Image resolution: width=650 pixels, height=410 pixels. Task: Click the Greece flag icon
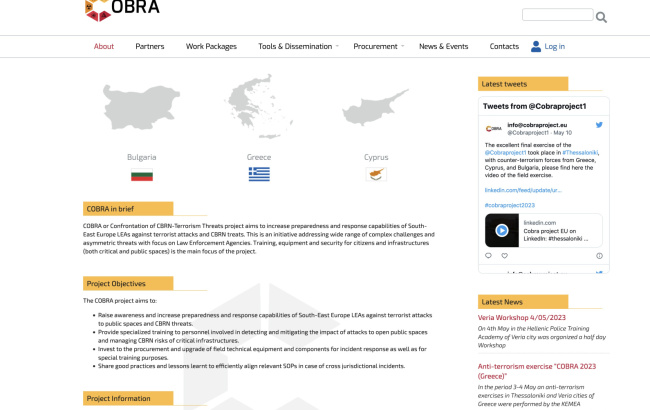pyautogui.click(x=259, y=174)
